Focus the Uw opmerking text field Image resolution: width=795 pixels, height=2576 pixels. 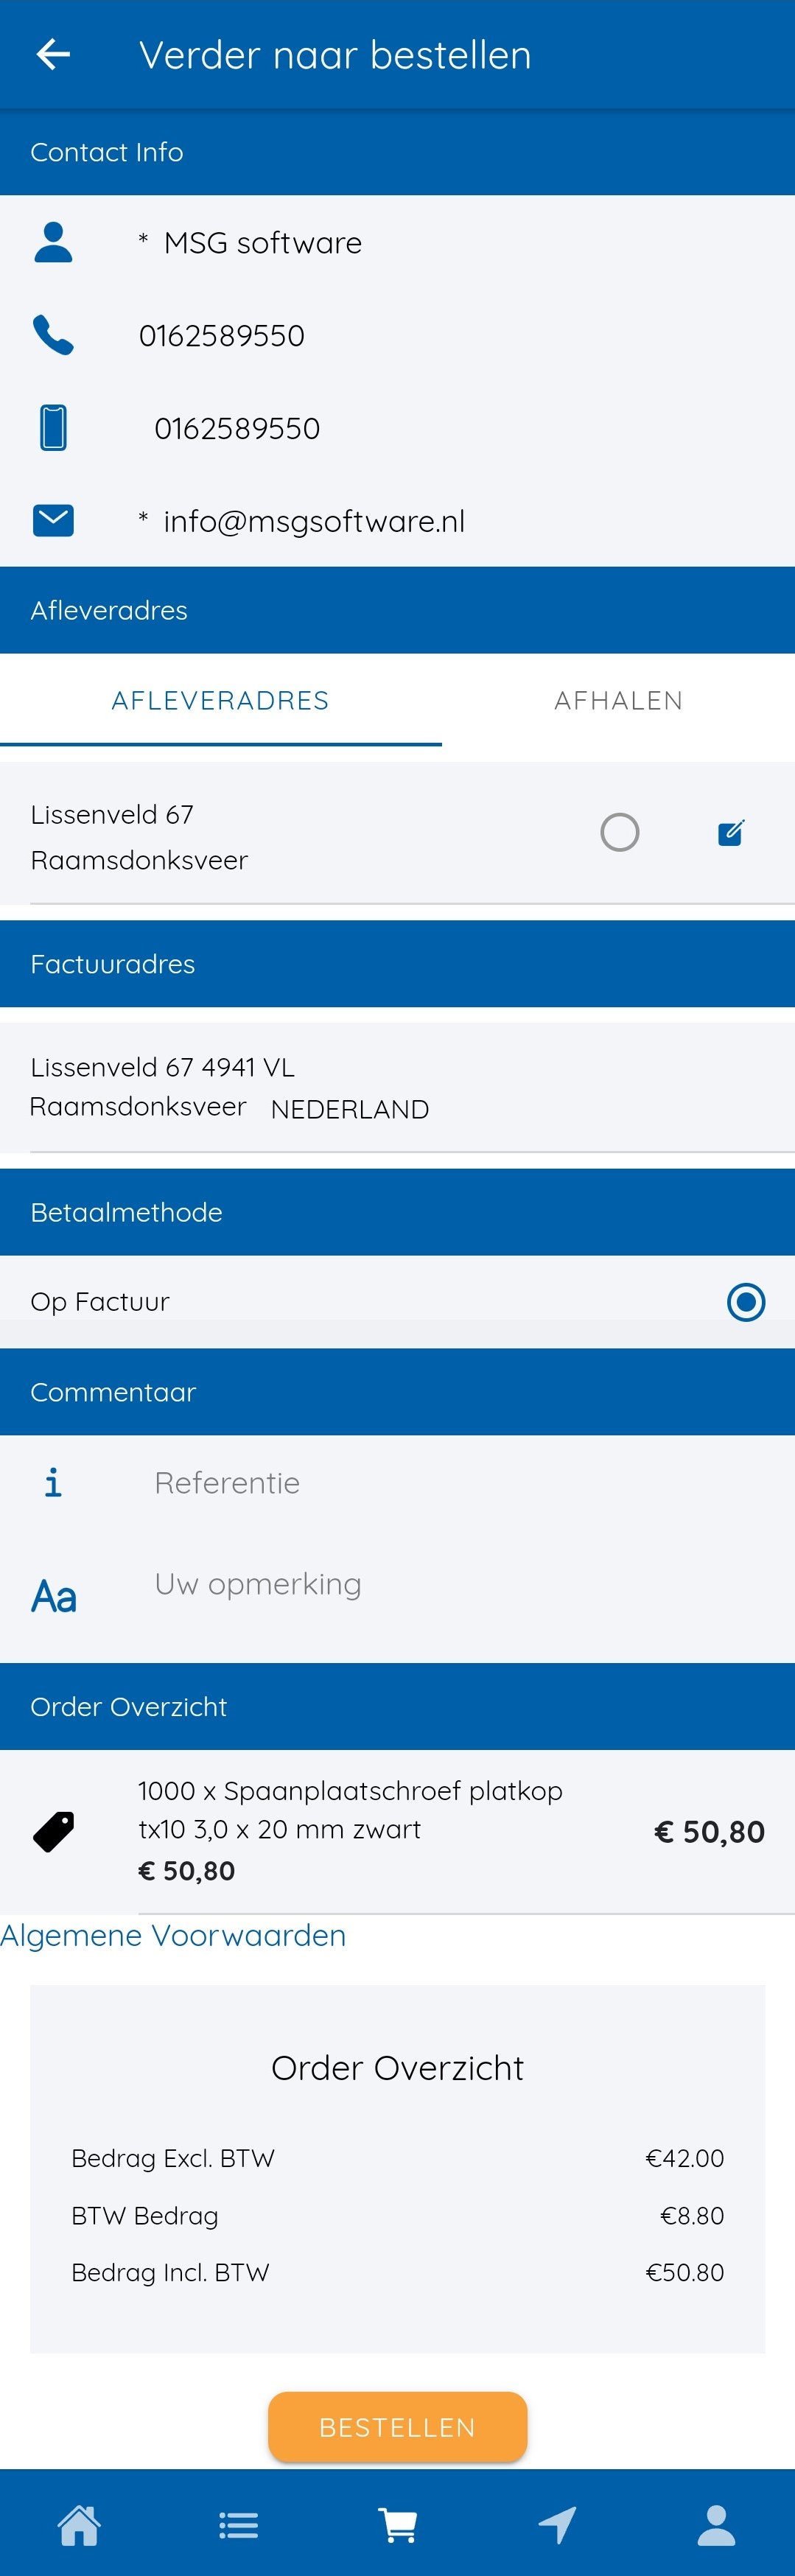pyautogui.click(x=460, y=1585)
